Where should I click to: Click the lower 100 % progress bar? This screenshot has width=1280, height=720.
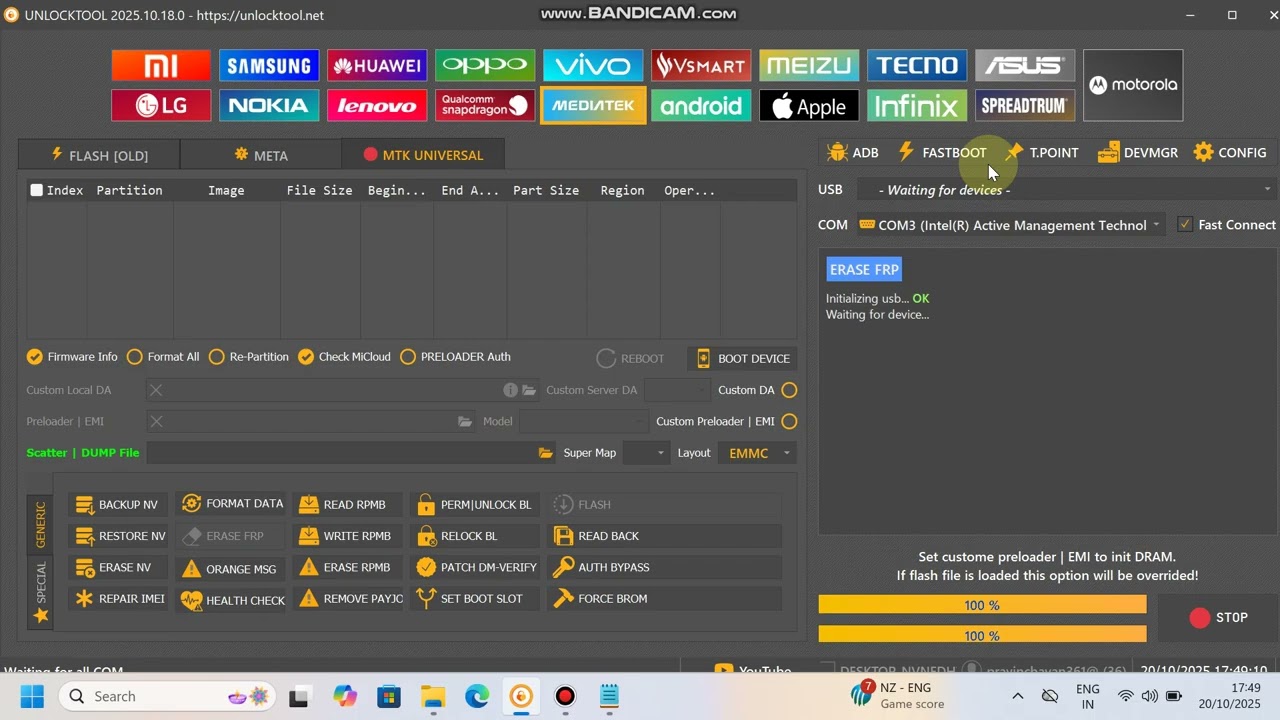[982, 635]
